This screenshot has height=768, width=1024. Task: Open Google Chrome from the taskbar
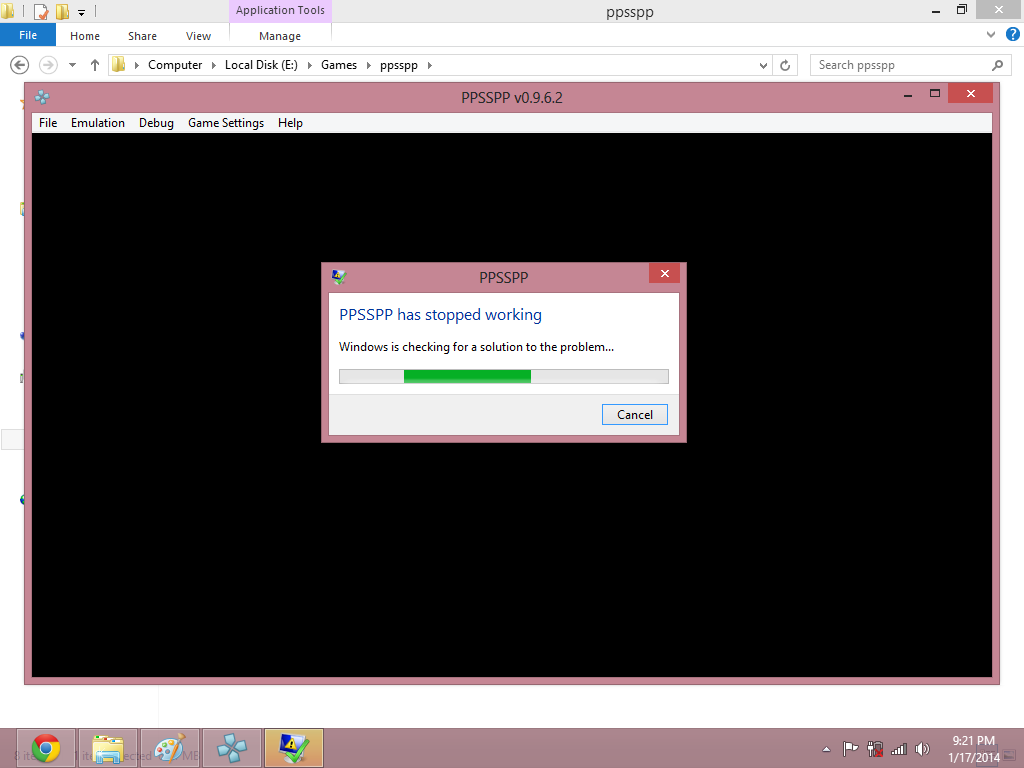click(46, 748)
